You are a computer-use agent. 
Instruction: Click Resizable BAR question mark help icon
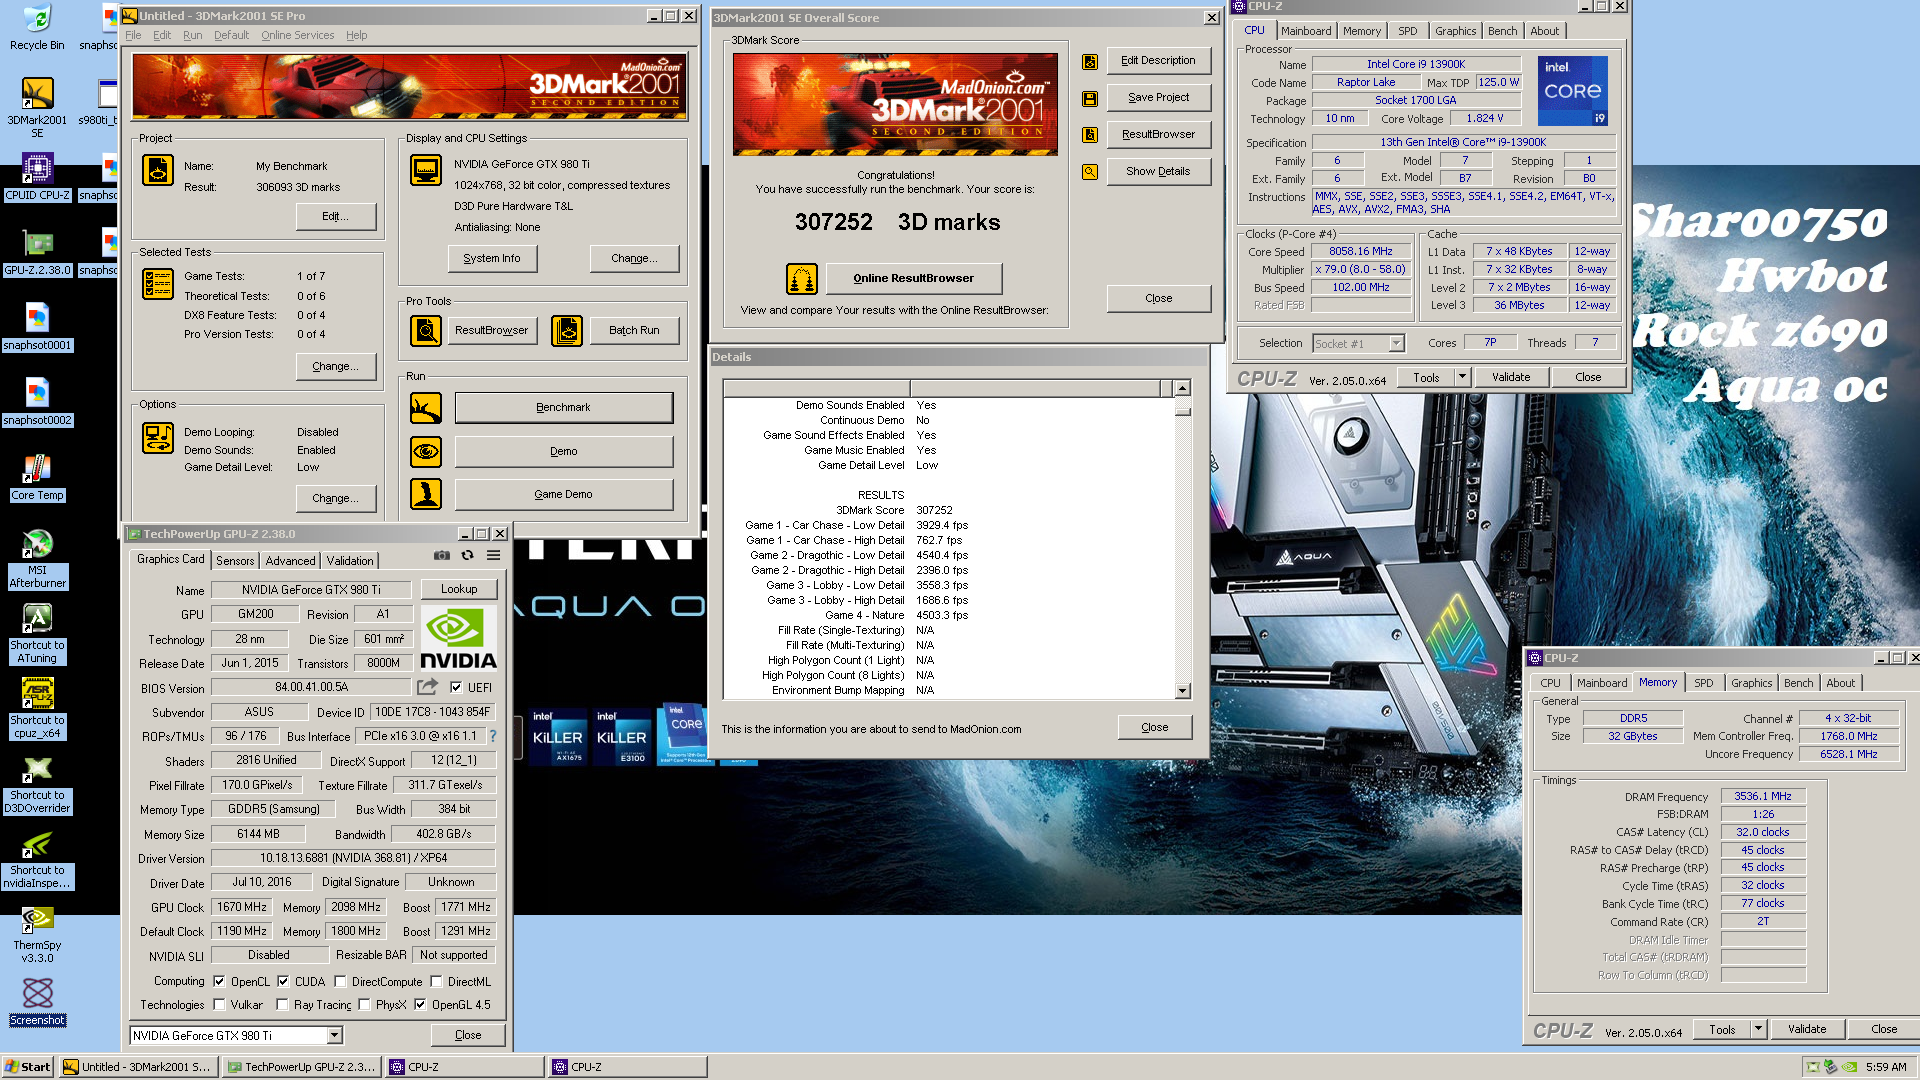[x=492, y=736]
